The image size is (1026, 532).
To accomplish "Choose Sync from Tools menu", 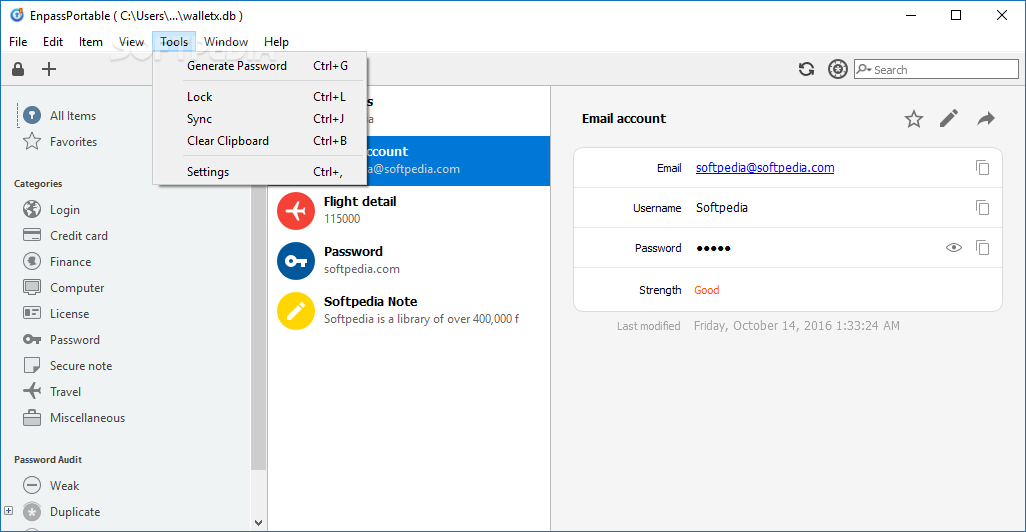I will 260,119.
